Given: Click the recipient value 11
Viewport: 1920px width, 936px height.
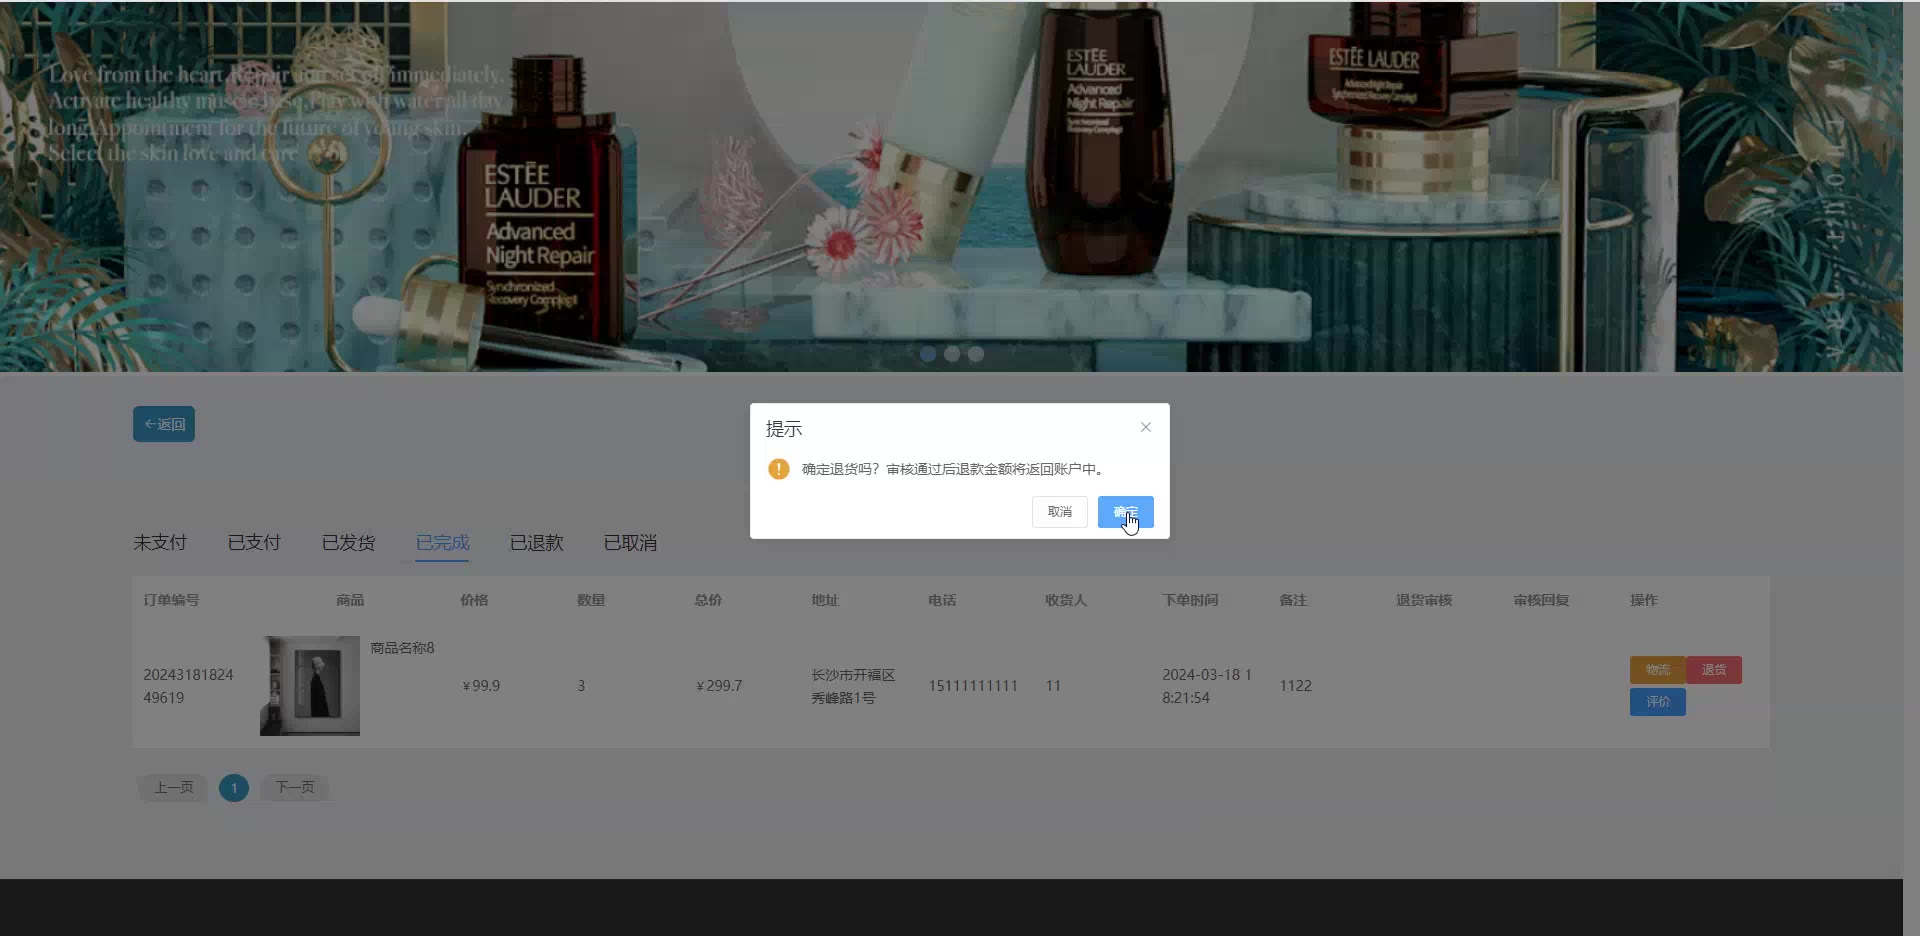Looking at the screenshot, I should point(1053,686).
